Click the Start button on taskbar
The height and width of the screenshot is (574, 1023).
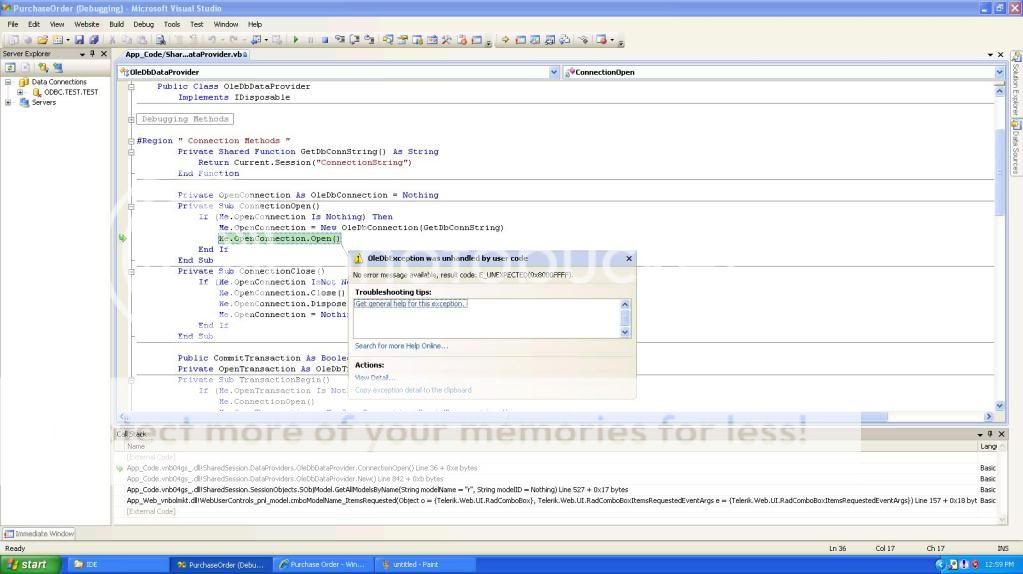[30, 564]
